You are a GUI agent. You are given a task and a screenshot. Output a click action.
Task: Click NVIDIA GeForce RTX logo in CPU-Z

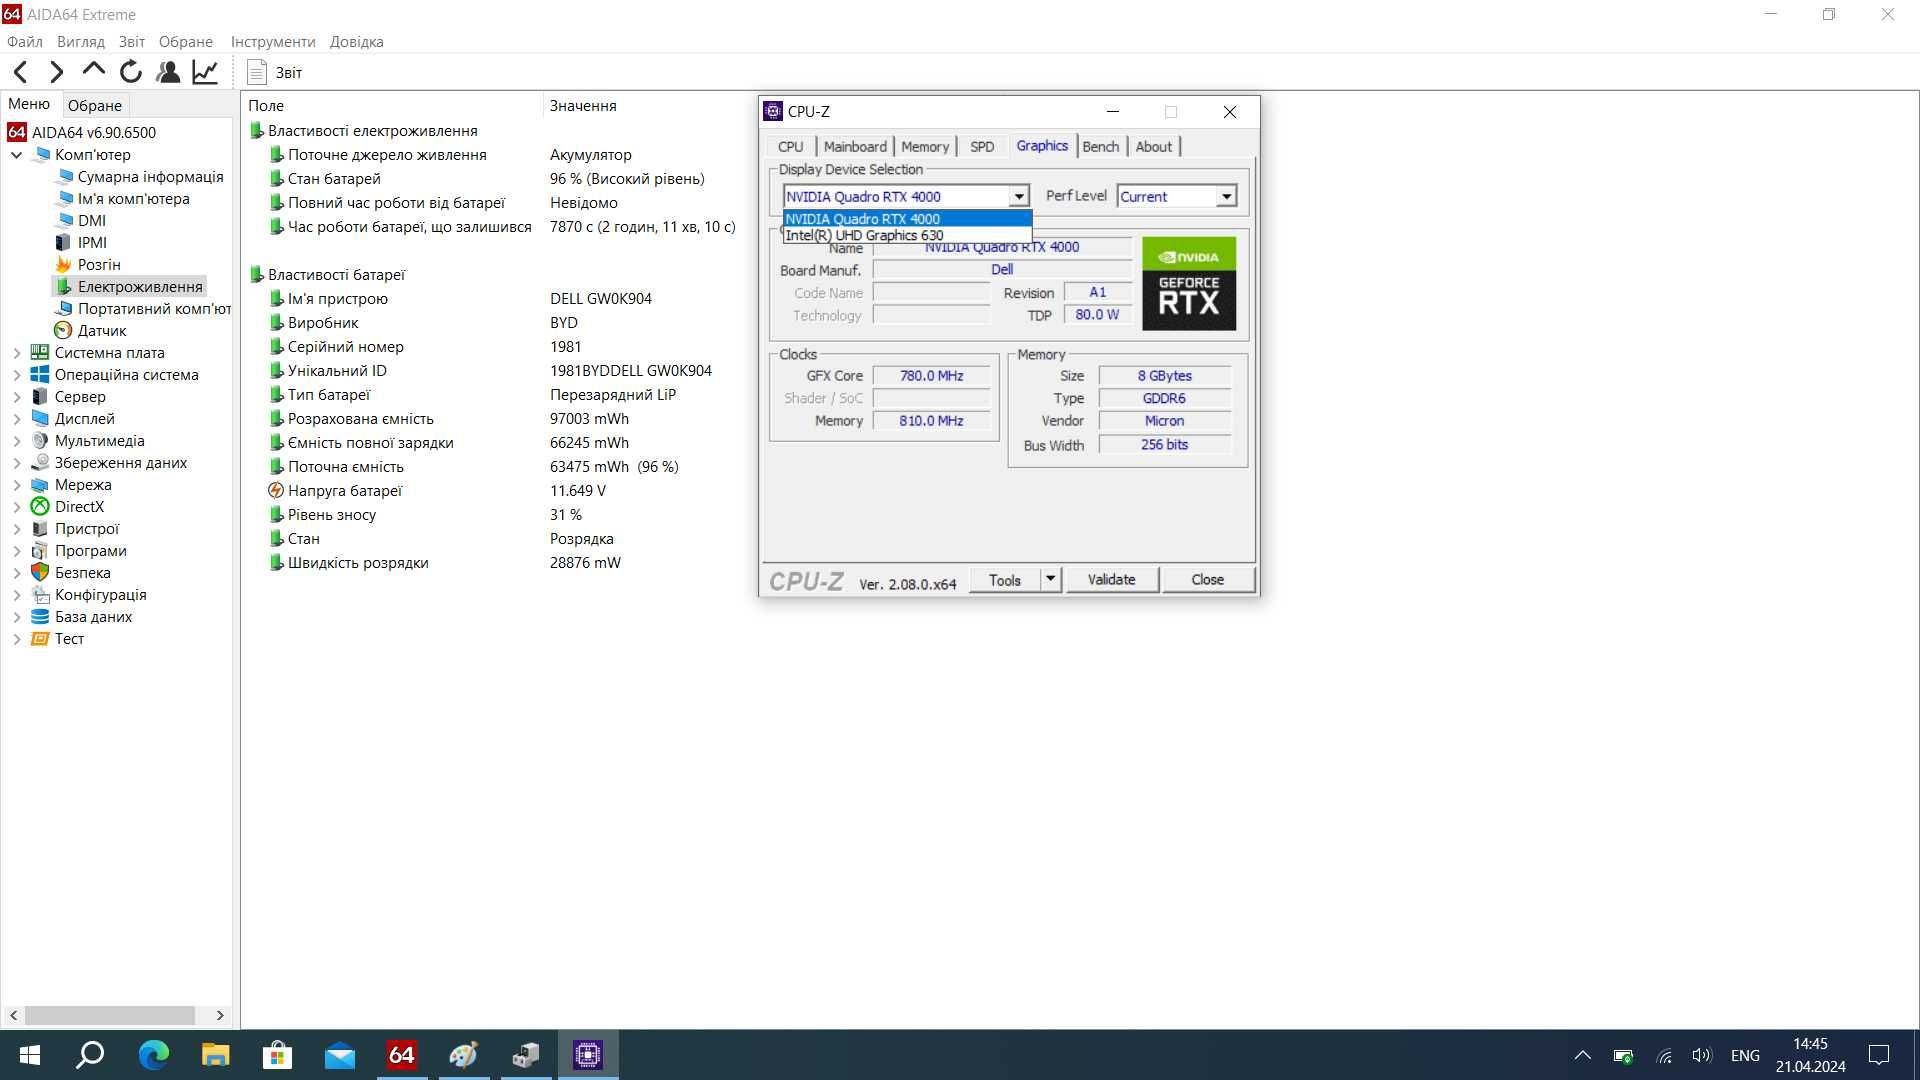click(x=1189, y=284)
